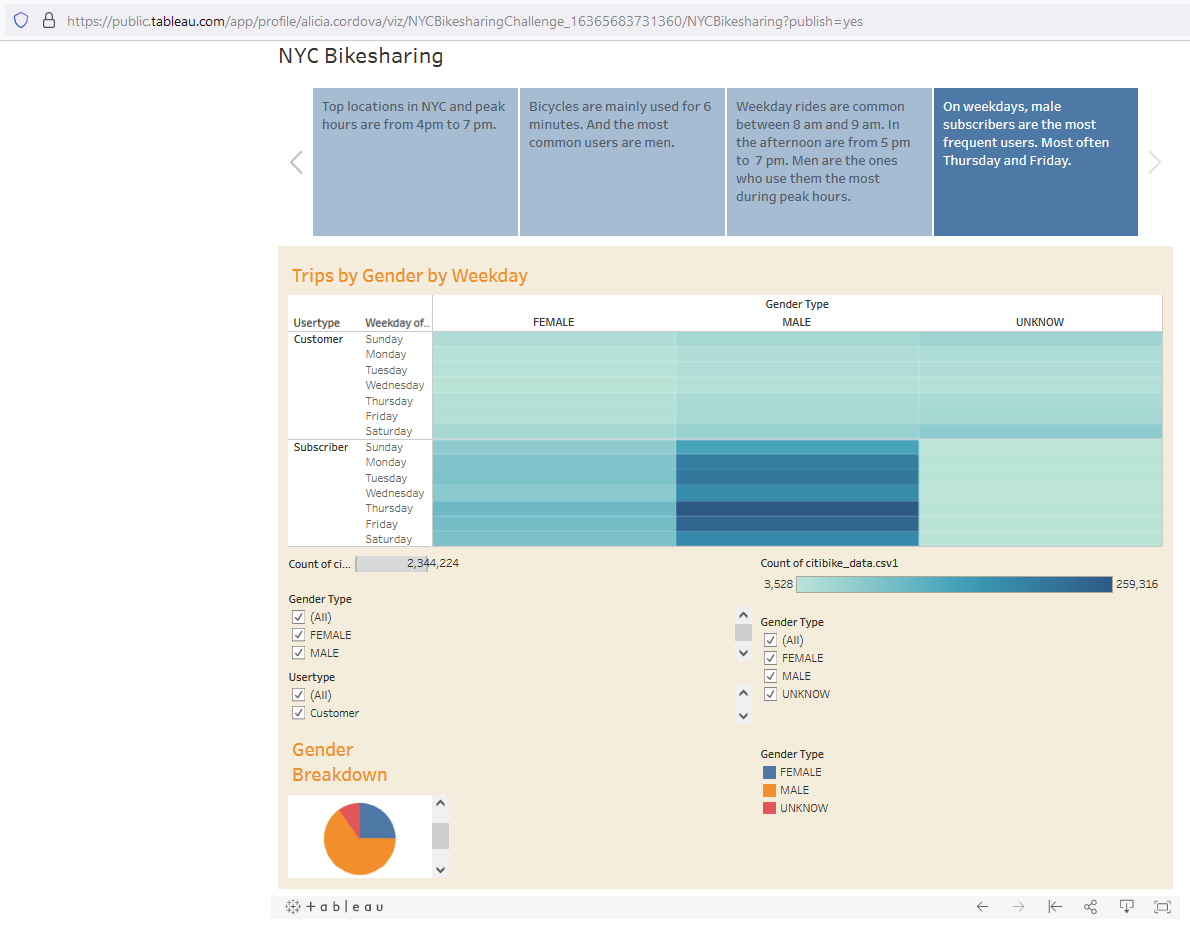Select the MALE orange legend swatch
1190x934 pixels.
770,791
